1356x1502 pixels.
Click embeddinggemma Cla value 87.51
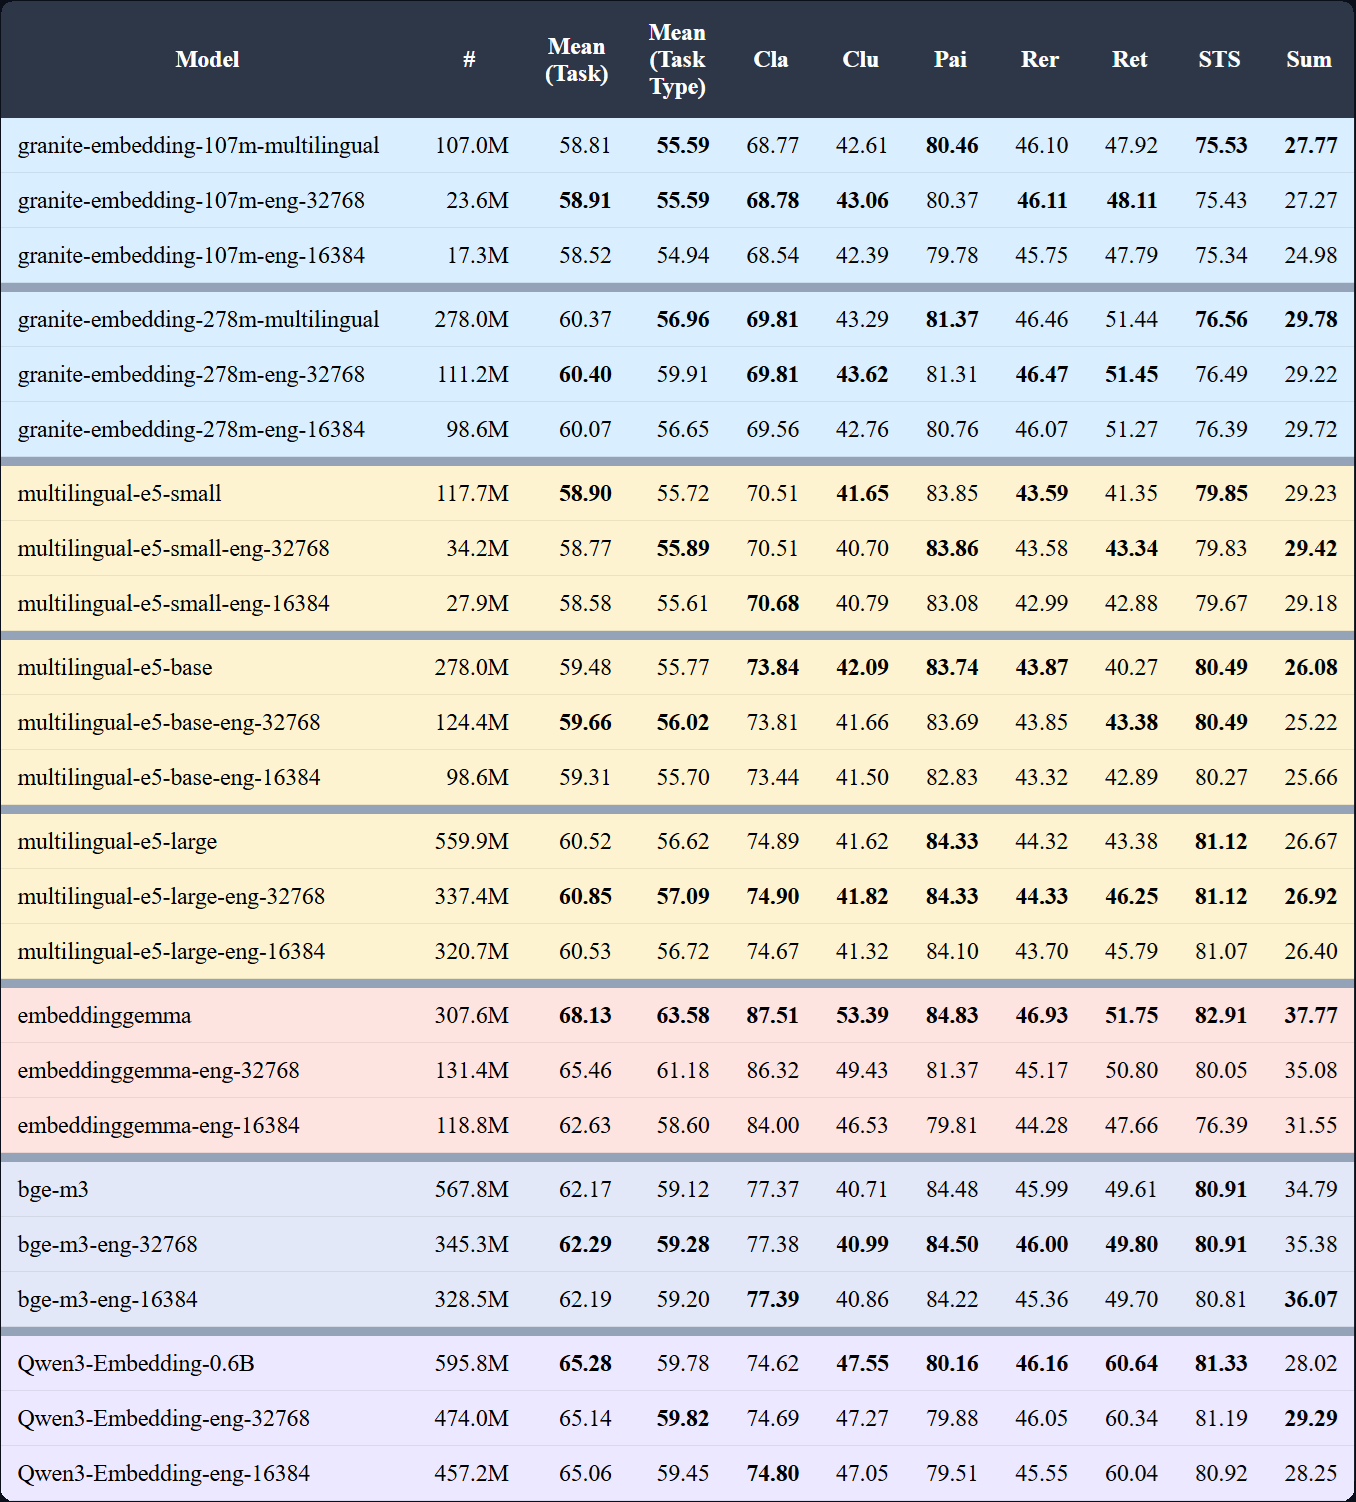point(773,1016)
